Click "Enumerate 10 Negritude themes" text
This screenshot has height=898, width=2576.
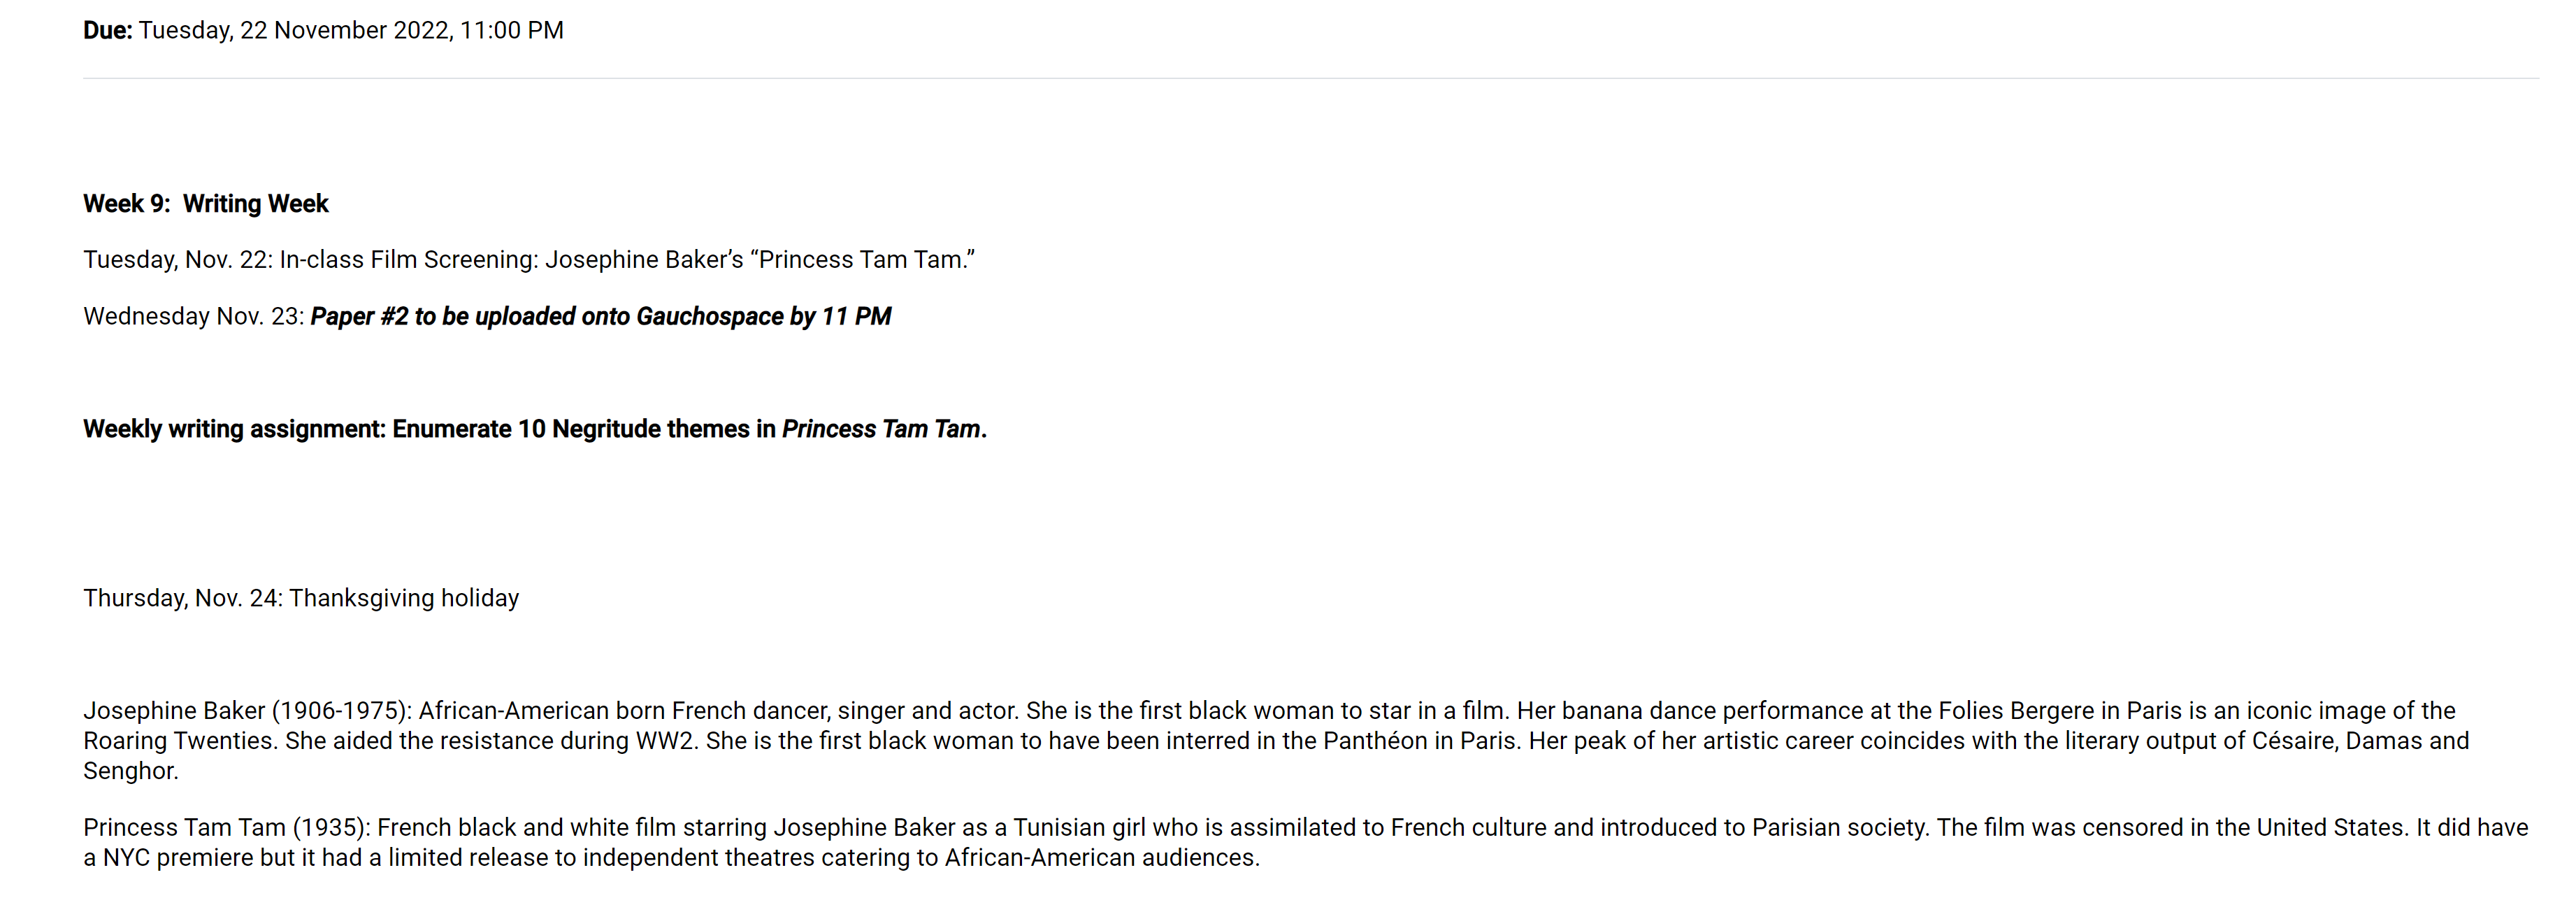coord(571,429)
